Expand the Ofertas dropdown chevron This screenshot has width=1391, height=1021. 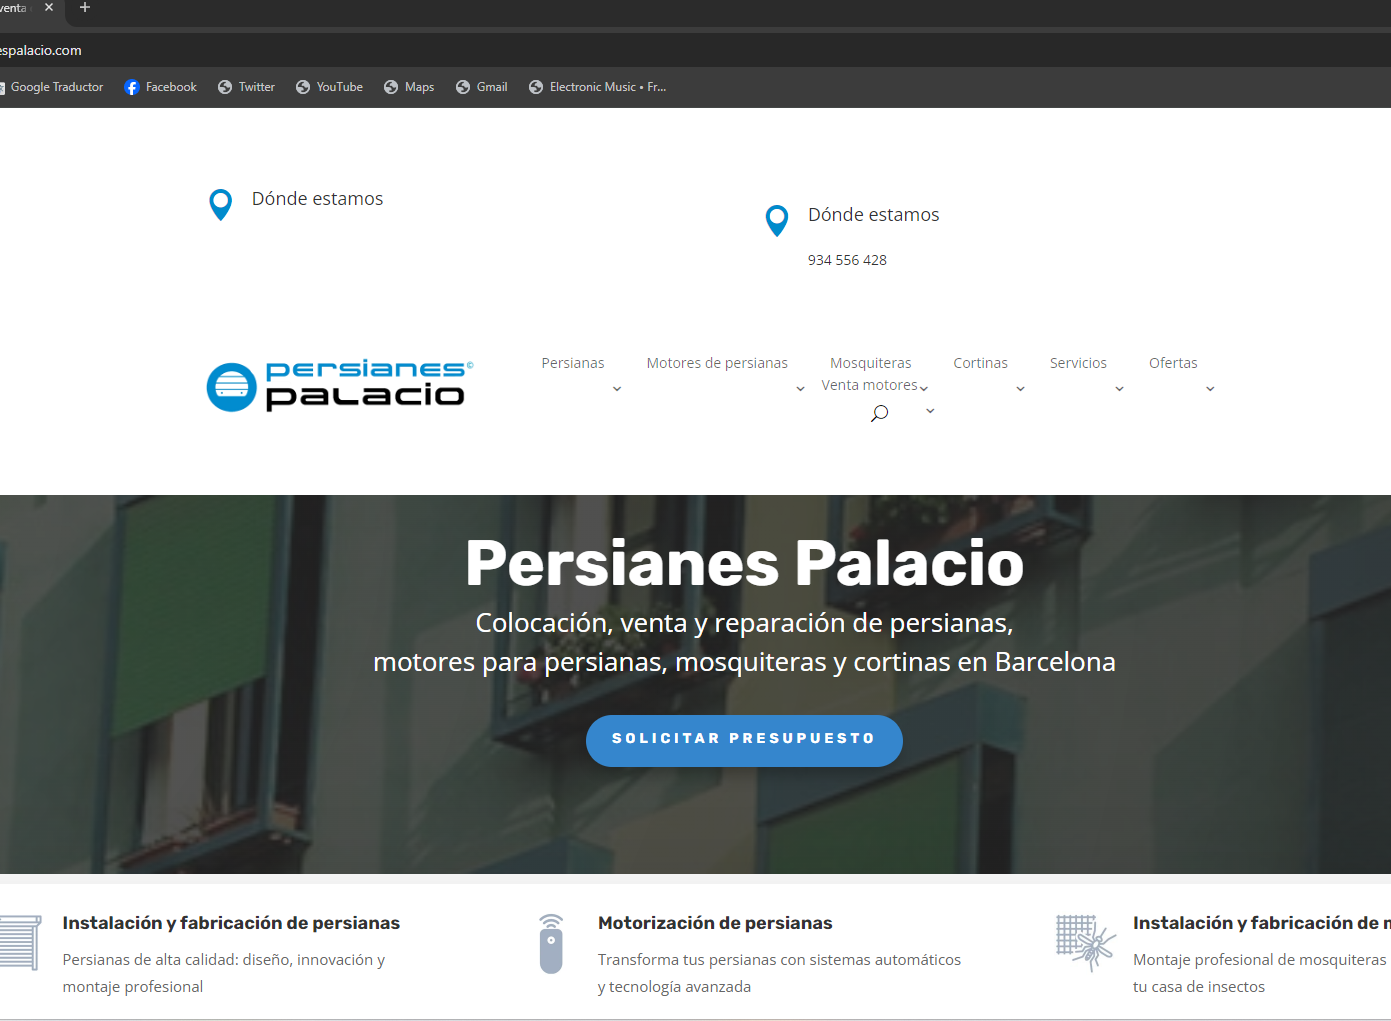1210,389
